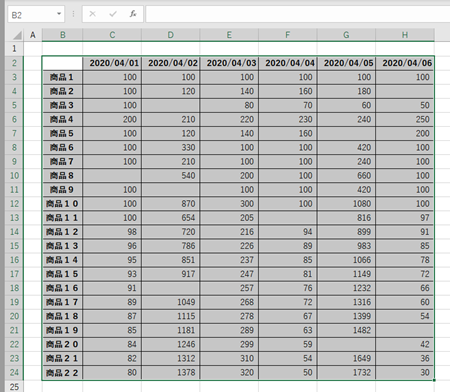Select row 24 header

14,372
